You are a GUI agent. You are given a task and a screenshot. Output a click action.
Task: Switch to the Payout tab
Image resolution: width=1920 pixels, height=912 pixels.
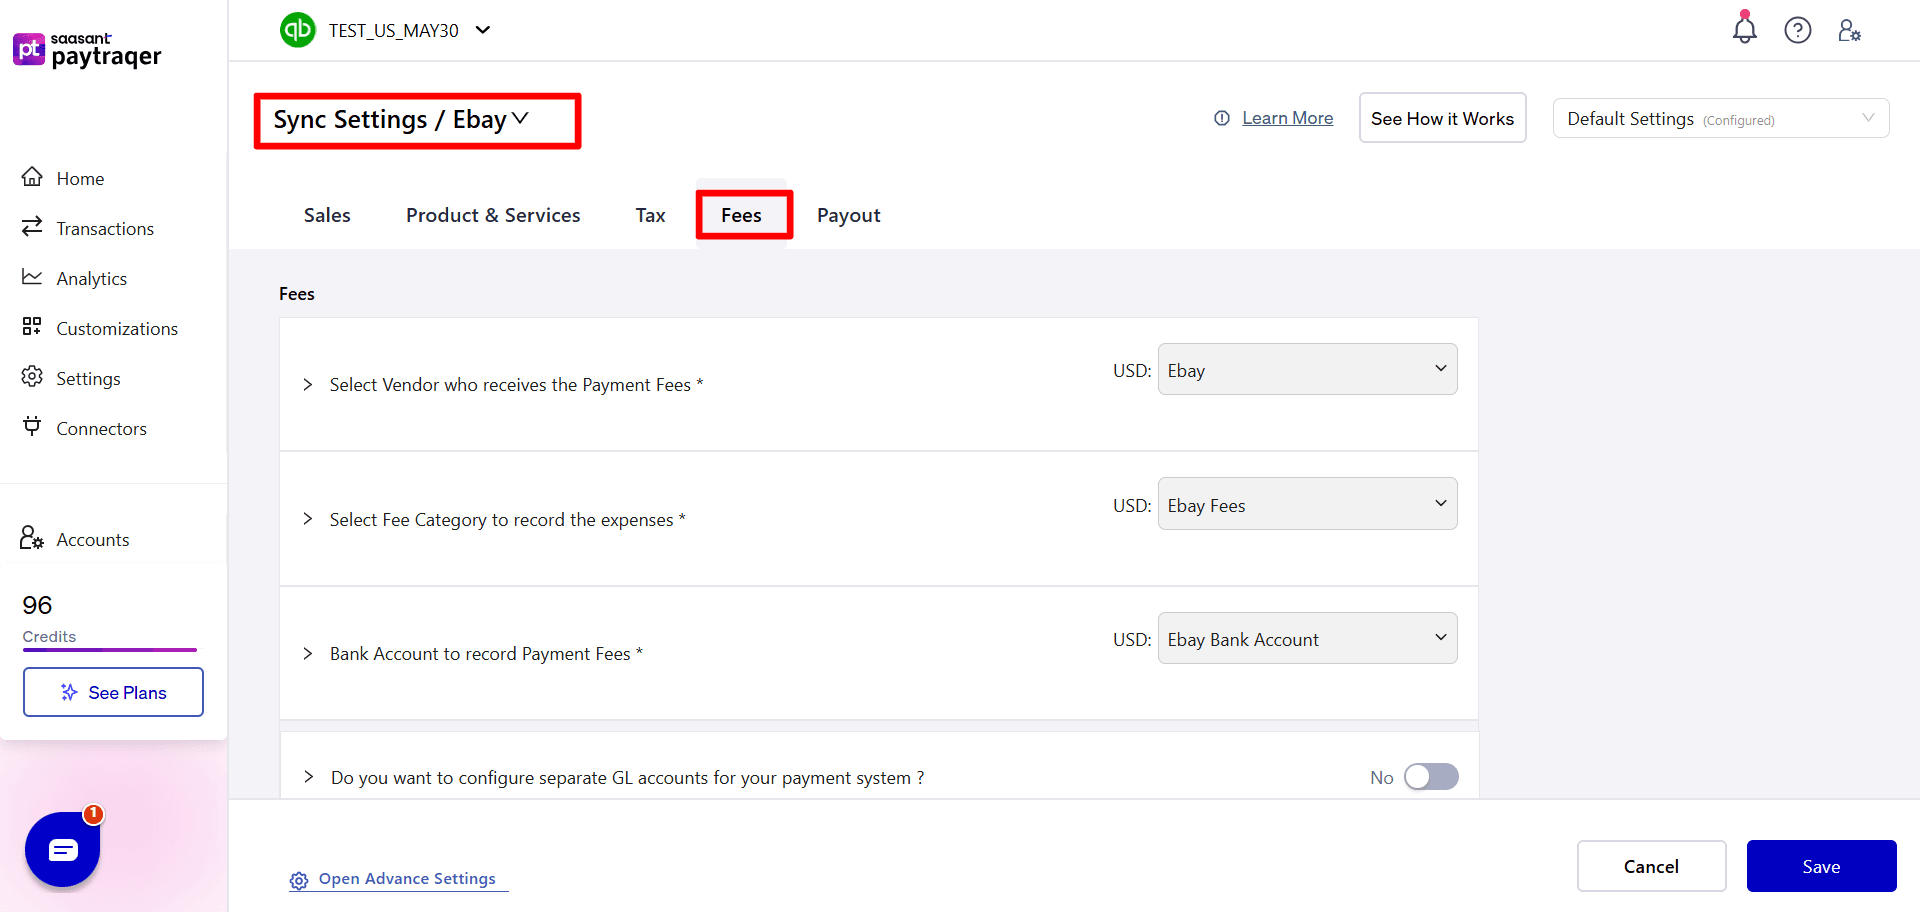[848, 215]
